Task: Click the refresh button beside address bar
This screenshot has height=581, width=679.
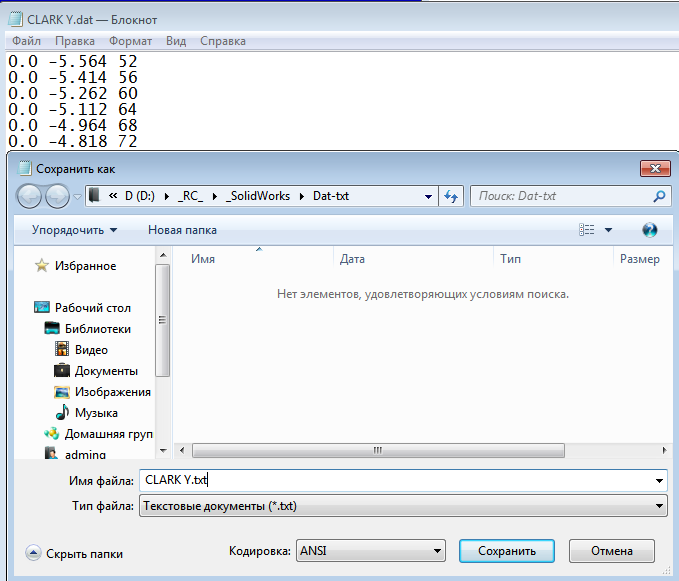Action: (451, 197)
